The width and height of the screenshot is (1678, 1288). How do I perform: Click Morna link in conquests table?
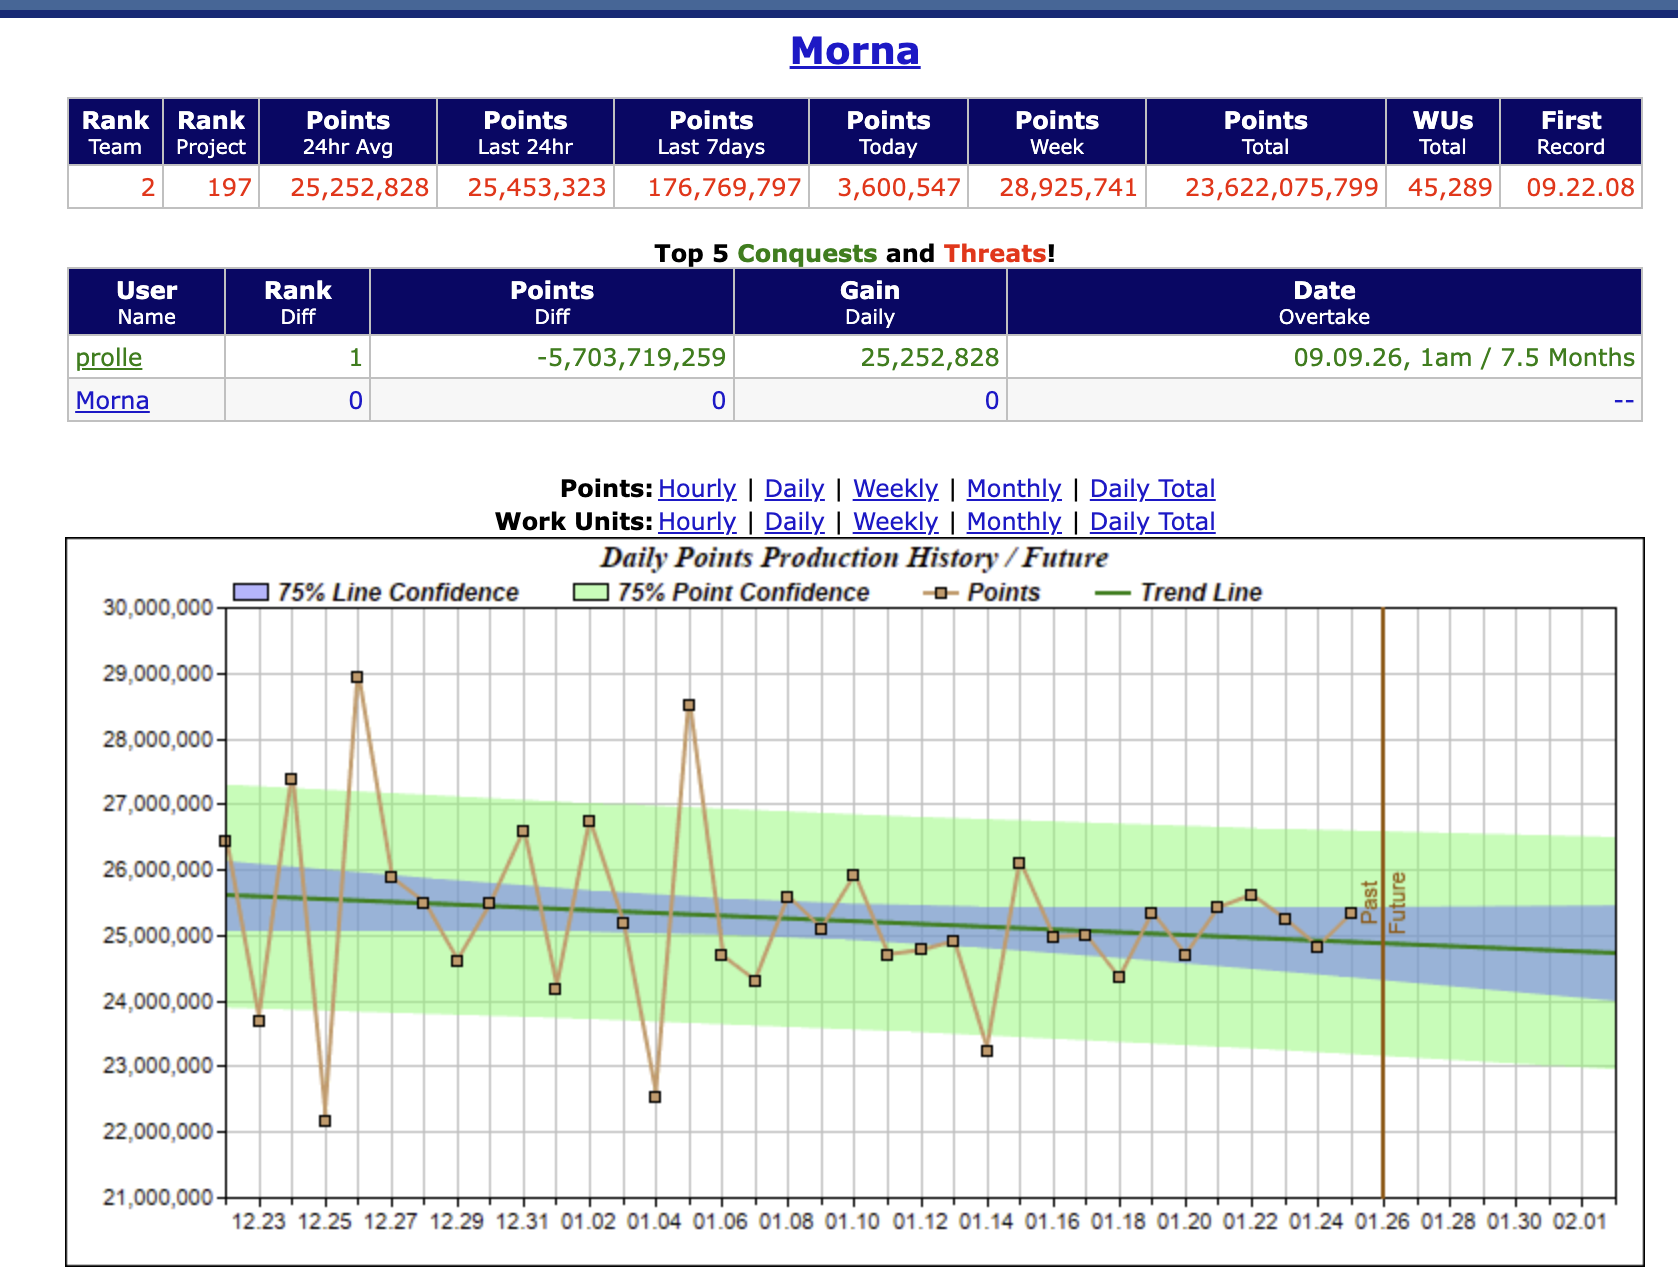coord(112,401)
